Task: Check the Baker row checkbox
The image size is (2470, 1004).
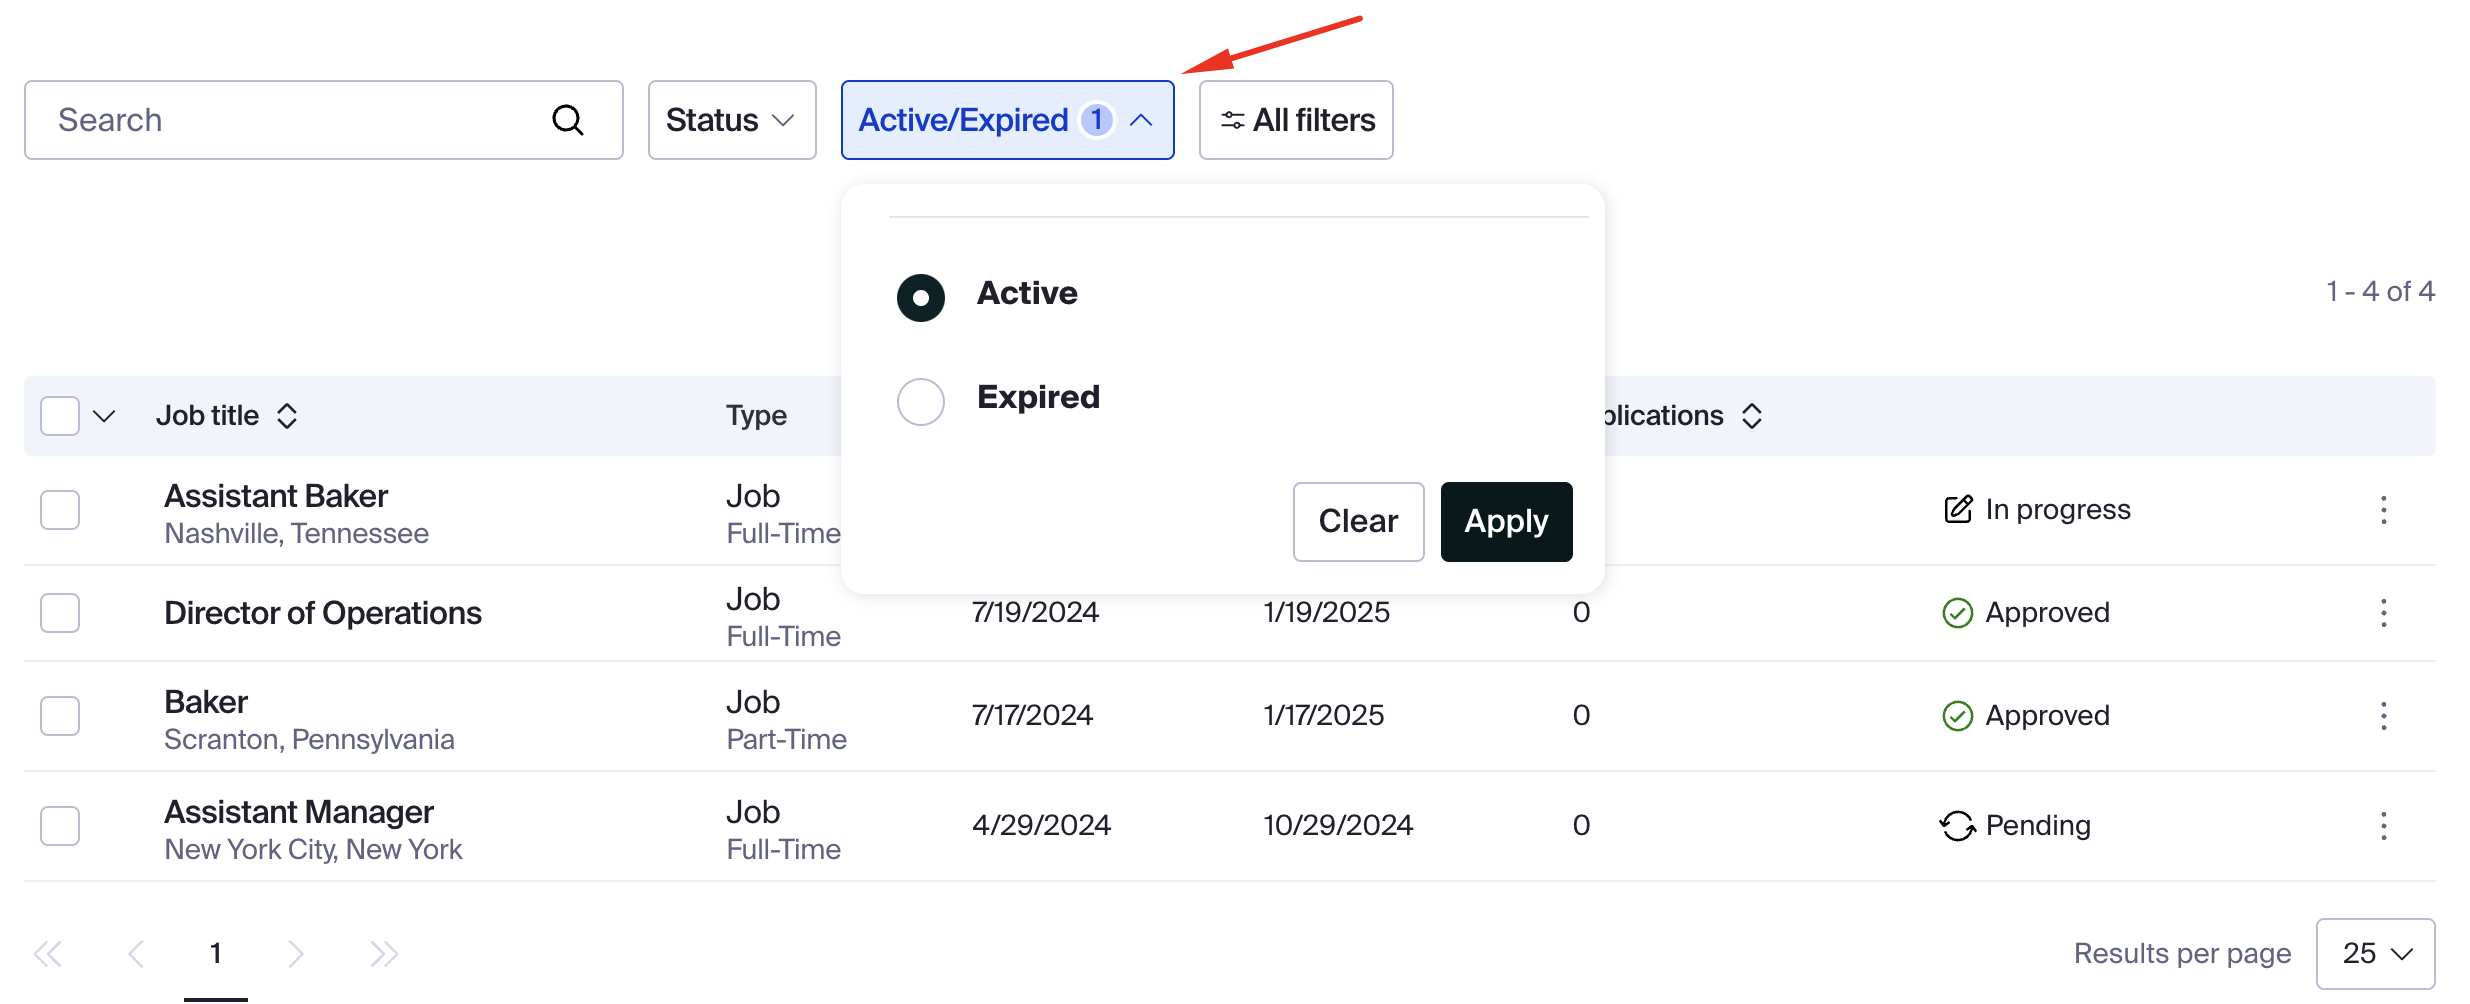Action: 60,715
